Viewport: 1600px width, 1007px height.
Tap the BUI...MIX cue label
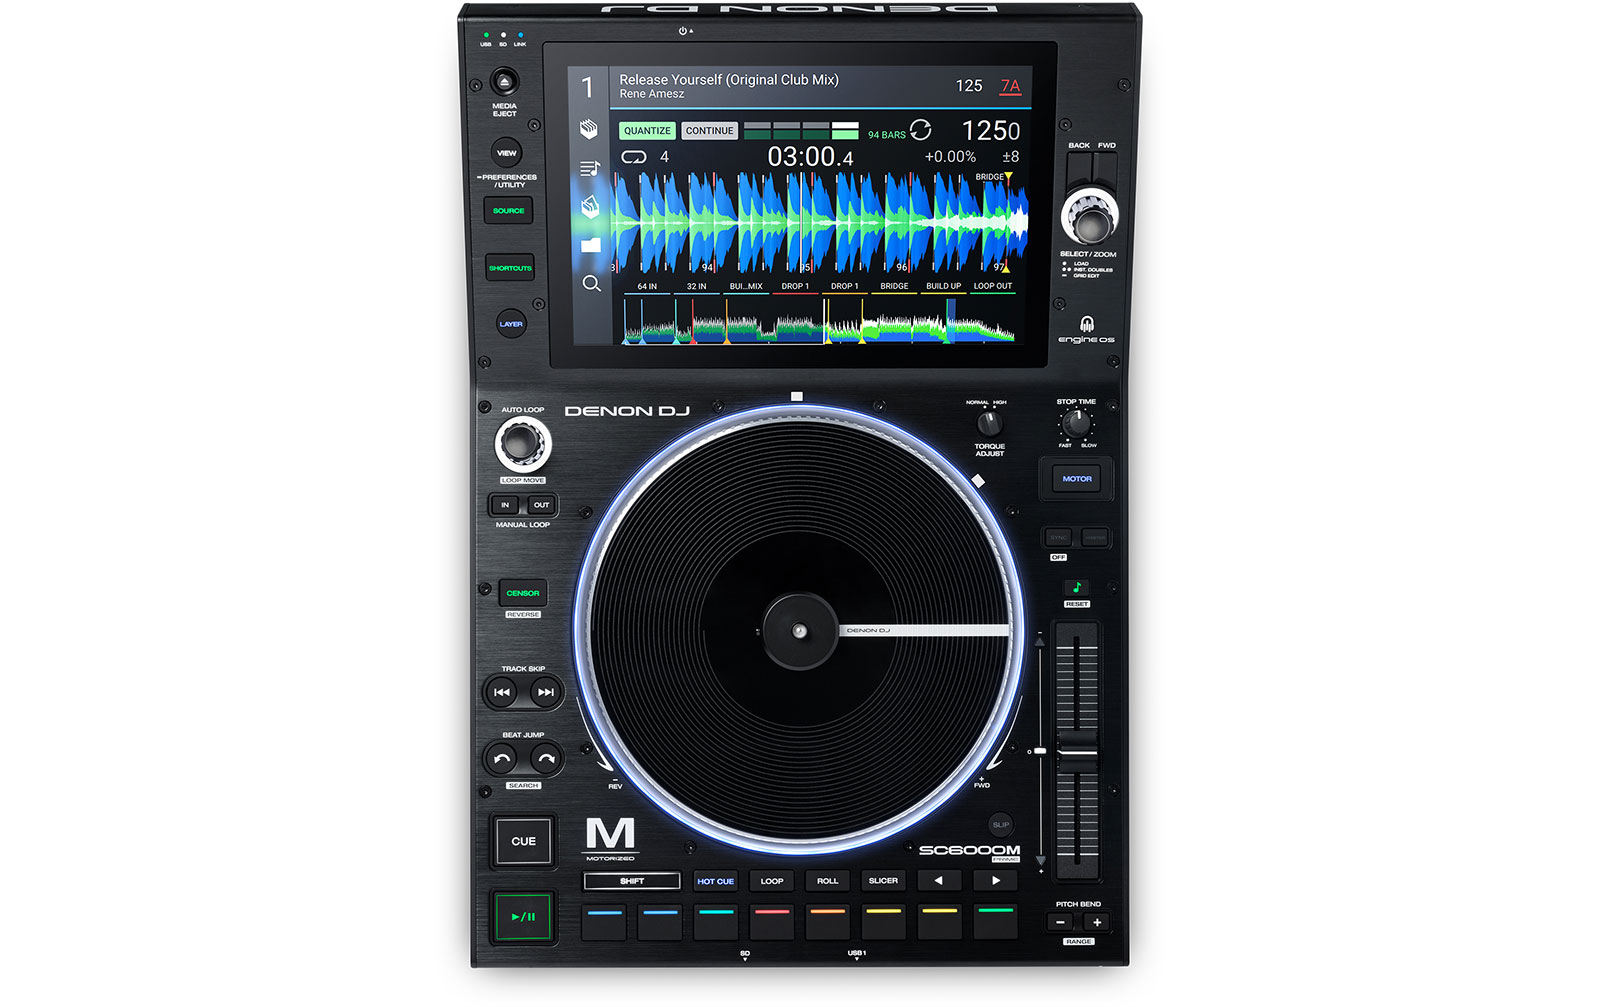click(746, 287)
